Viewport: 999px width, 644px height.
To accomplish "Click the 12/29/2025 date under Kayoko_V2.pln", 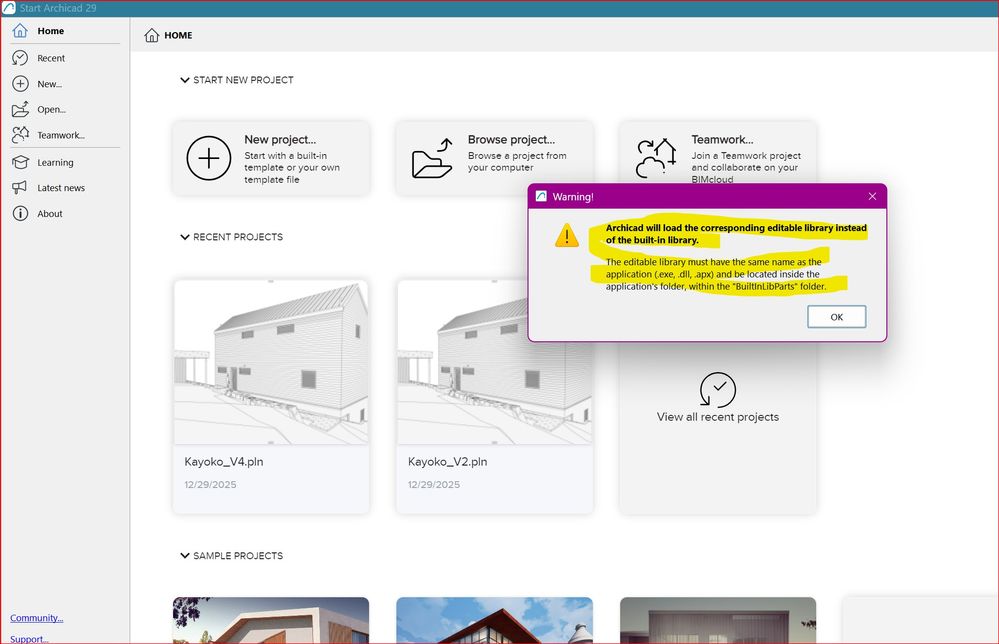I will tap(434, 485).
